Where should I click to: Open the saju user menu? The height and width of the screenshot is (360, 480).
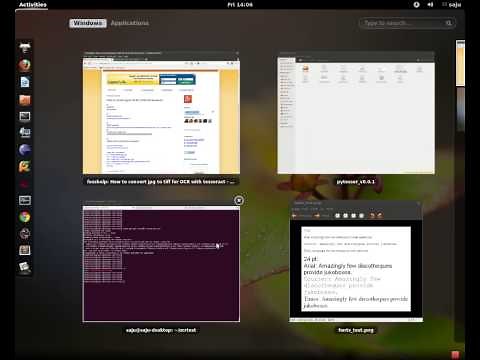point(452,5)
